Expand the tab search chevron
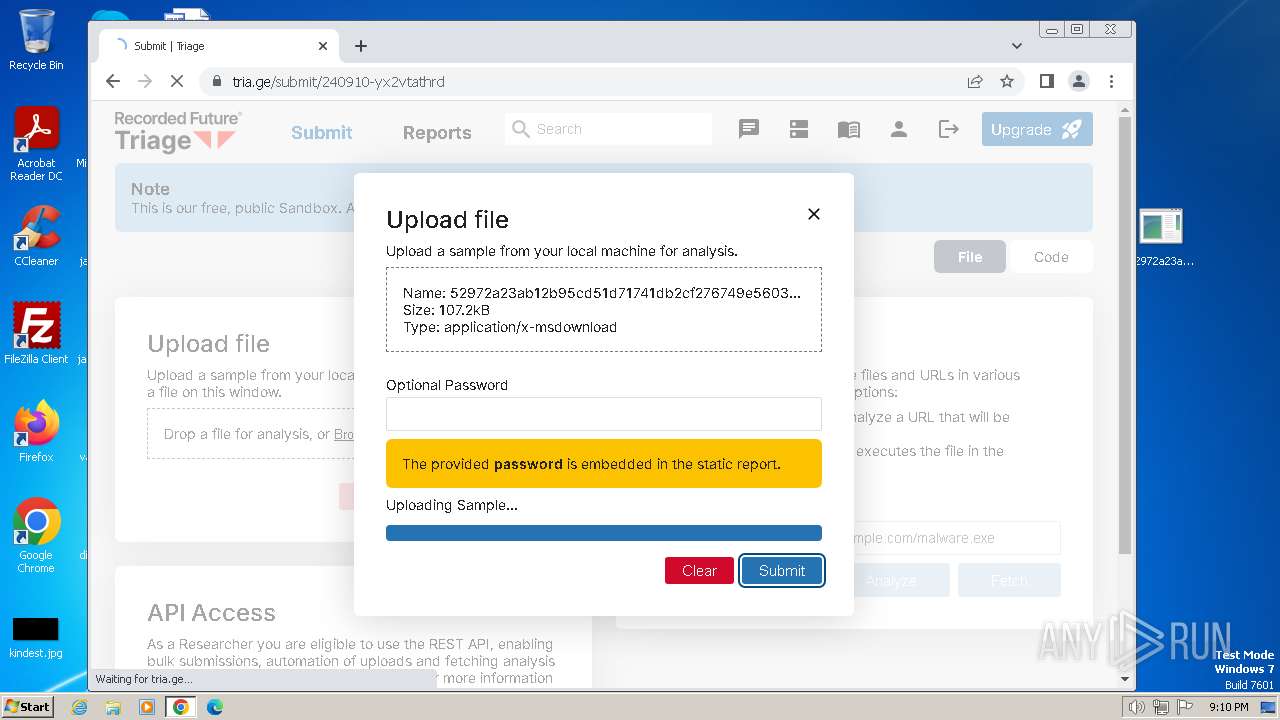Screen dimensions: 1280x720 point(1017,46)
